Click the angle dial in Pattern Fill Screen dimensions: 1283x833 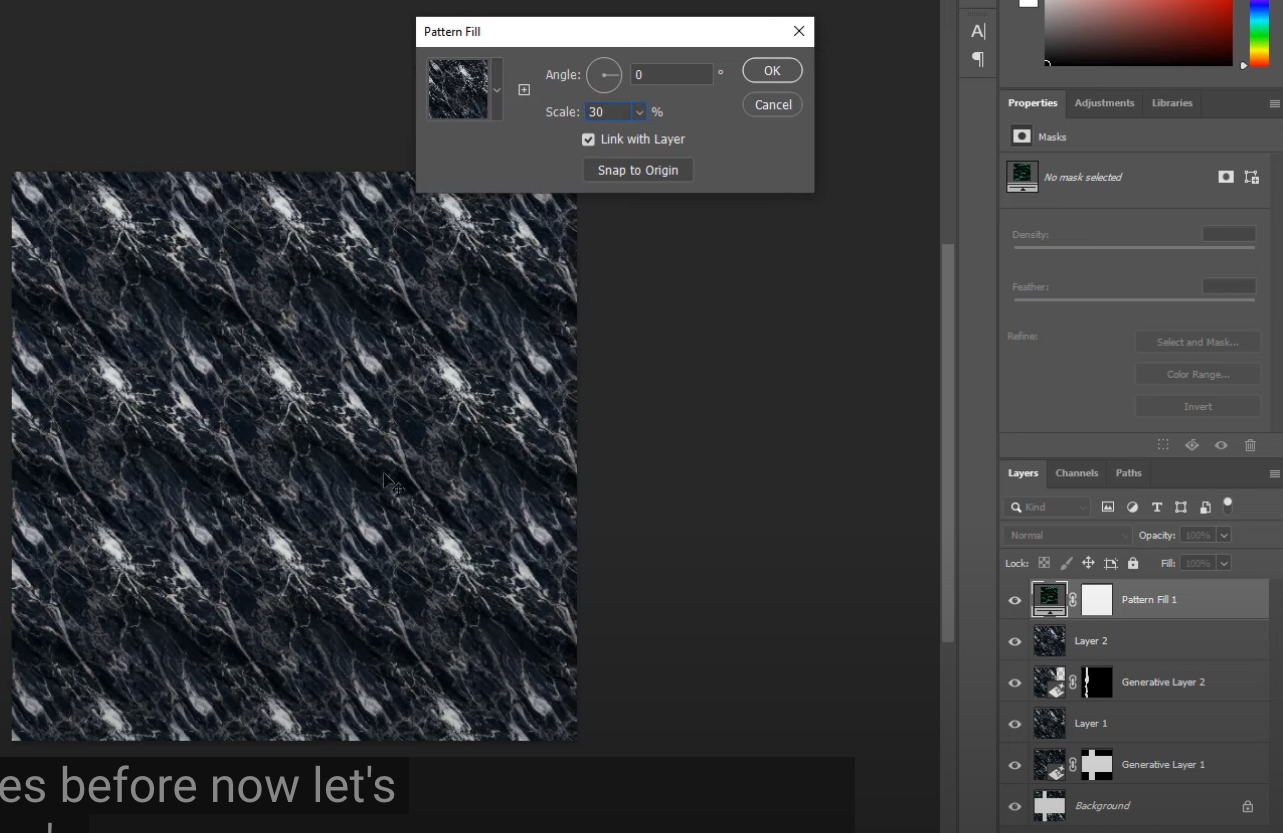[604, 75]
